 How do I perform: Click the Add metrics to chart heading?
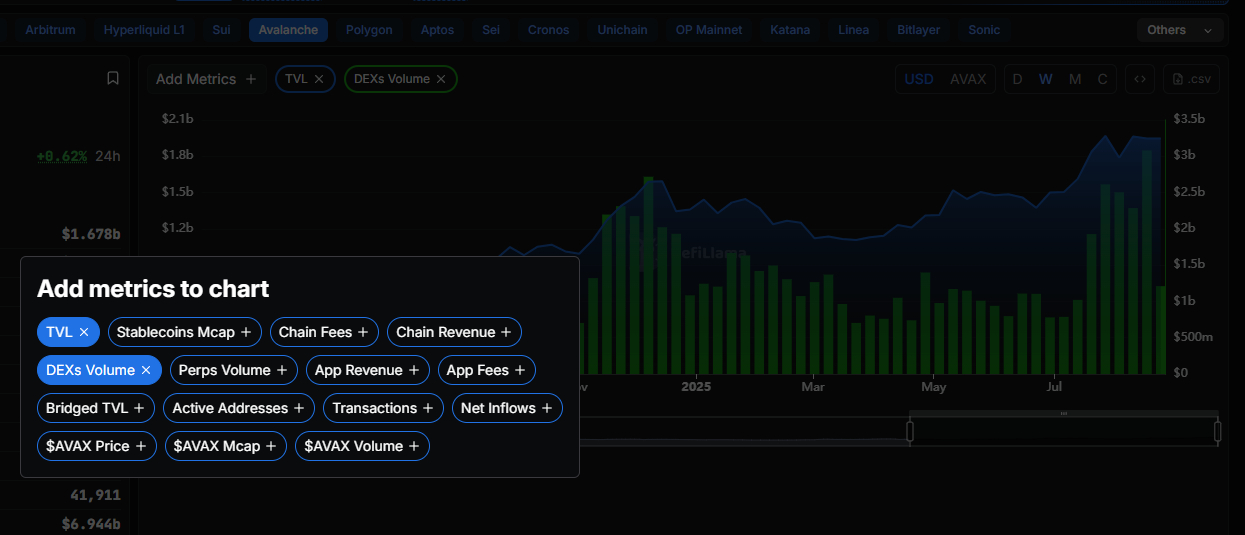153,289
